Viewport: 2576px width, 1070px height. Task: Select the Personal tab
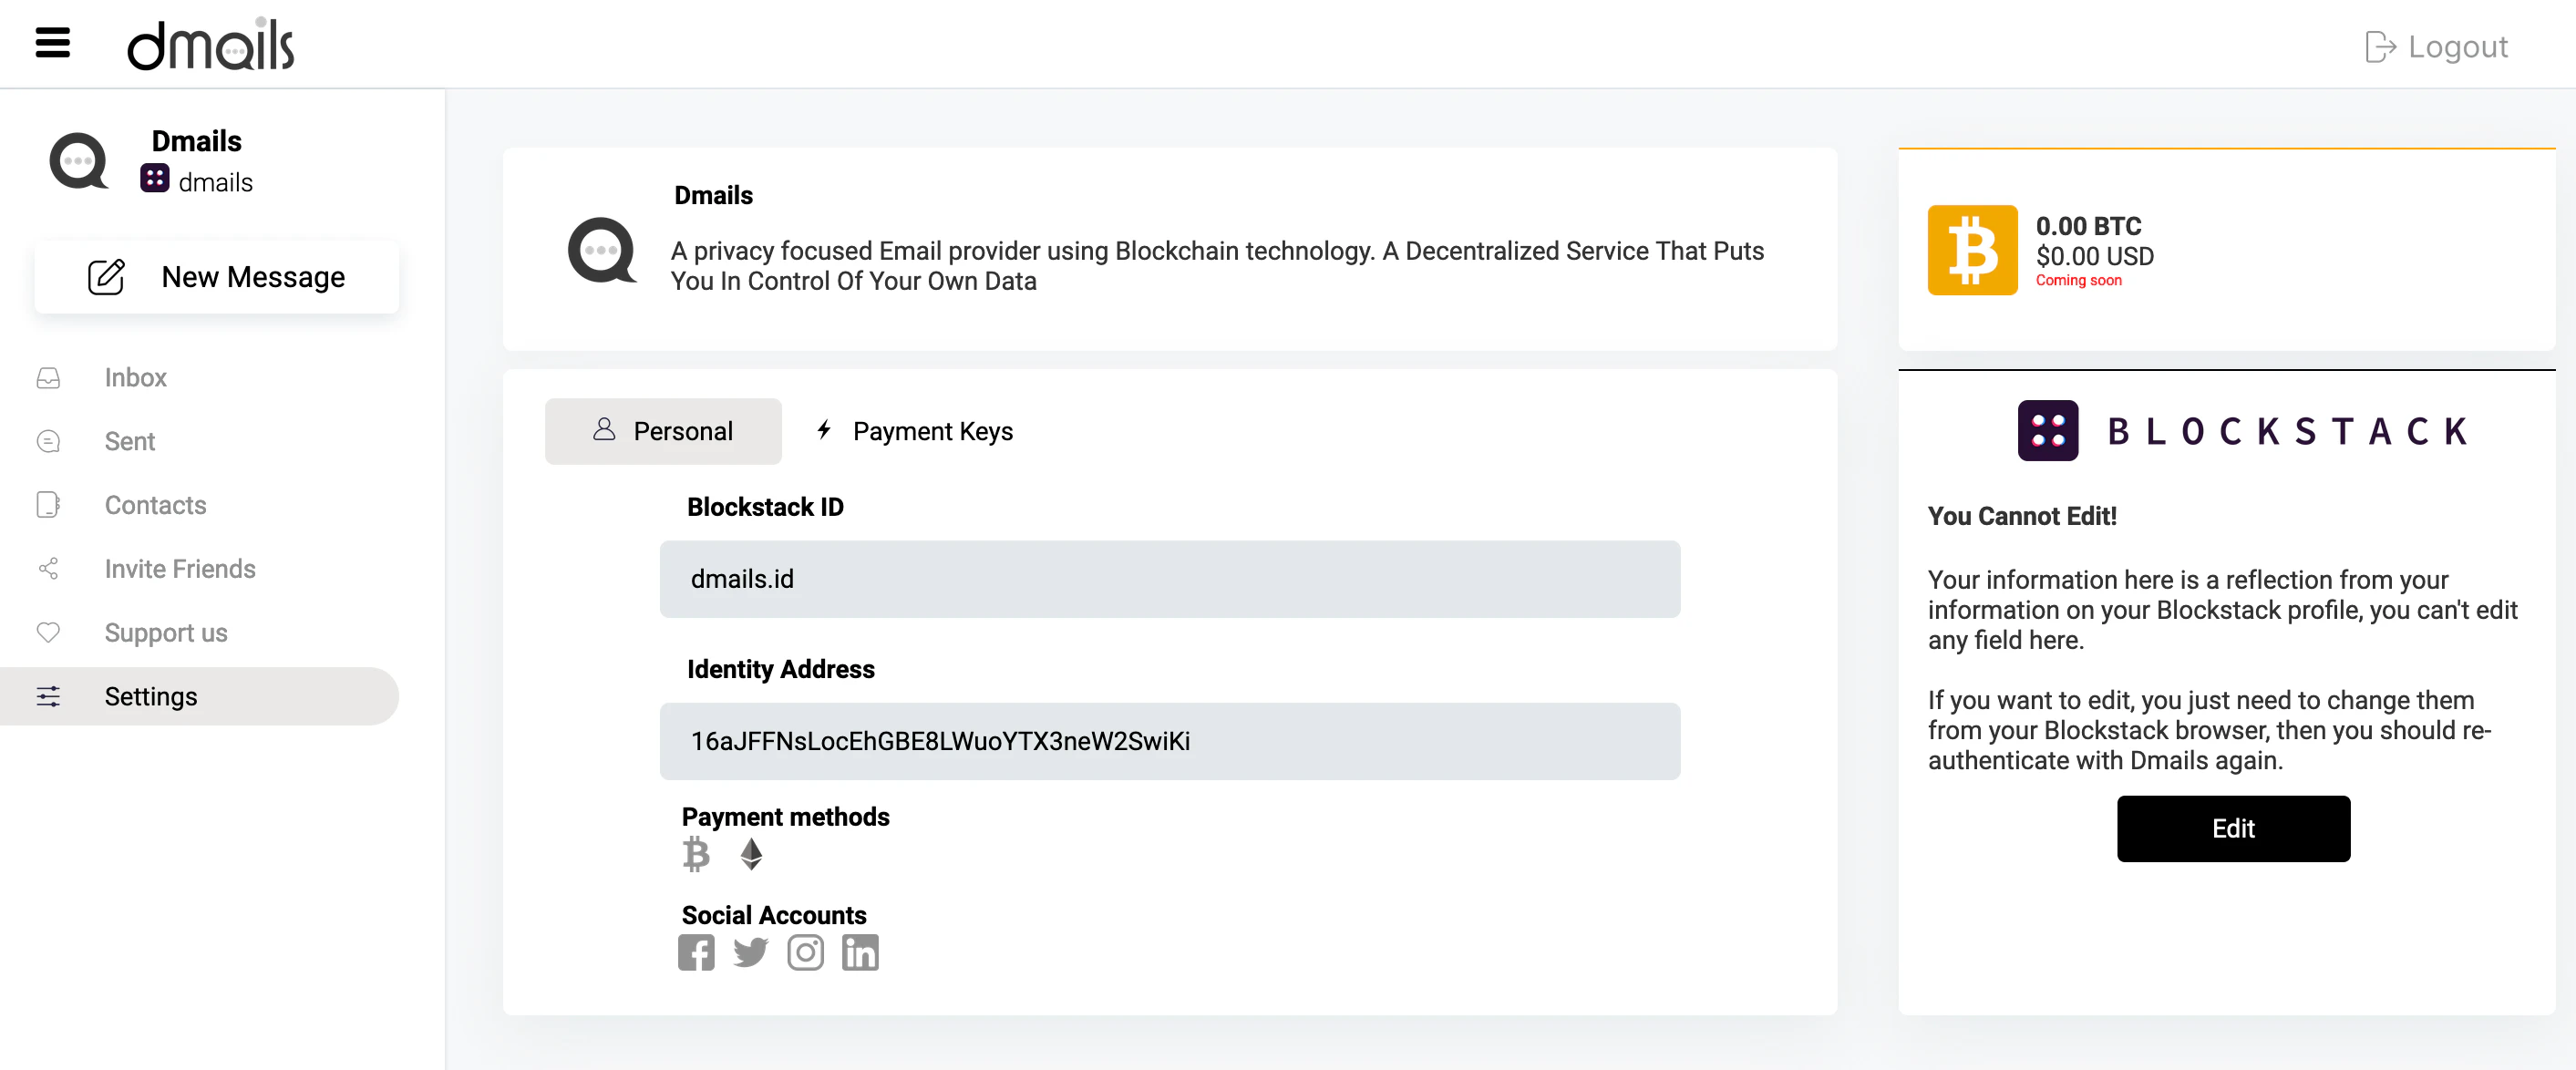pyautogui.click(x=663, y=431)
